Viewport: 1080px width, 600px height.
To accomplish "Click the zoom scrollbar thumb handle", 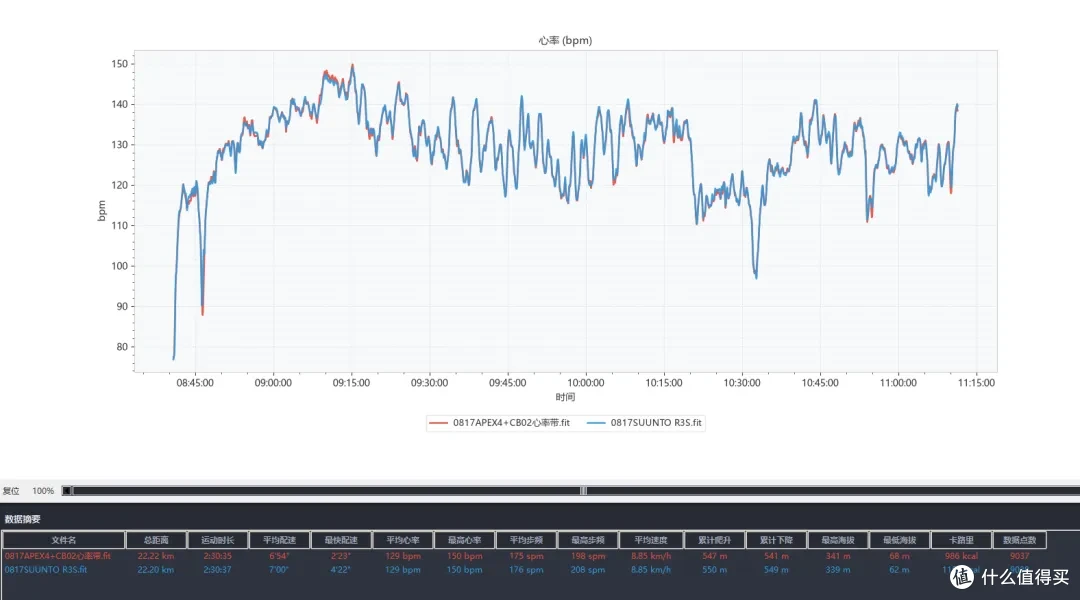I will pyautogui.click(x=583, y=491).
